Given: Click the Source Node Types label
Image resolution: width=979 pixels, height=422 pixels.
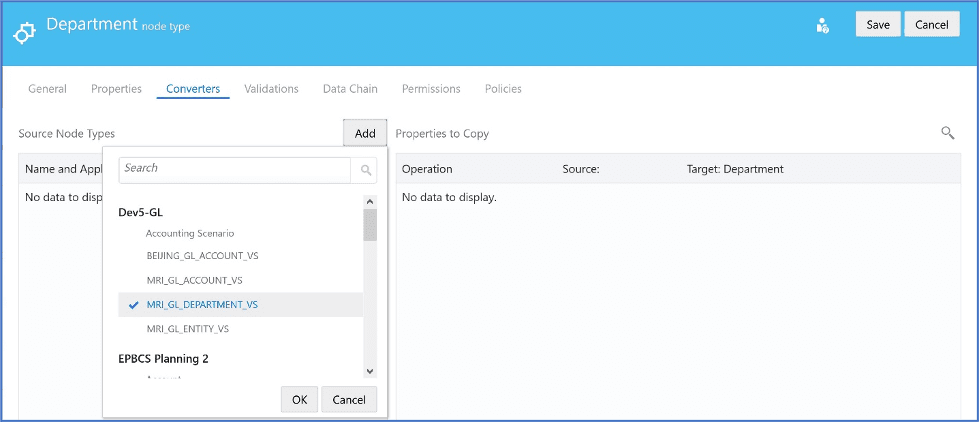Looking at the screenshot, I should tap(67, 134).
